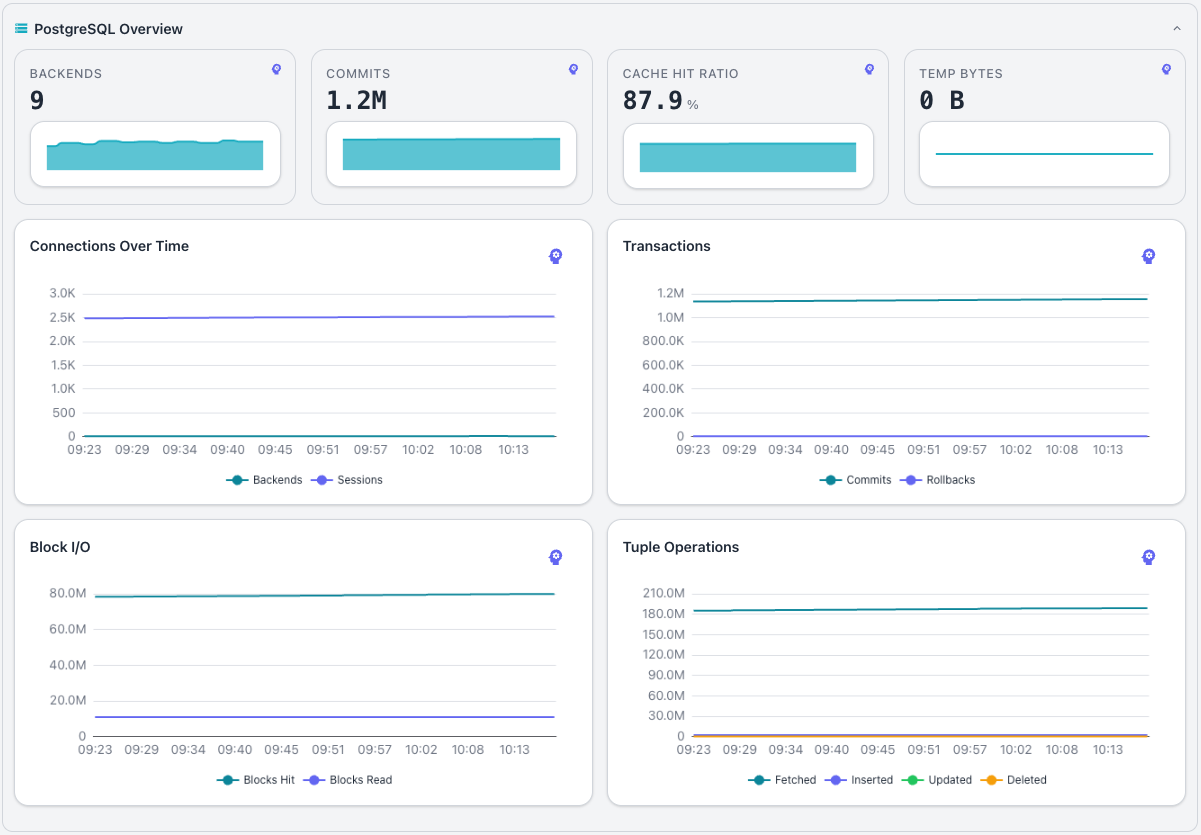Viewport: 1201px width, 835px height.
Task: Click the 30.0M axis label in Tuple Operations
Action: [x=668, y=716]
